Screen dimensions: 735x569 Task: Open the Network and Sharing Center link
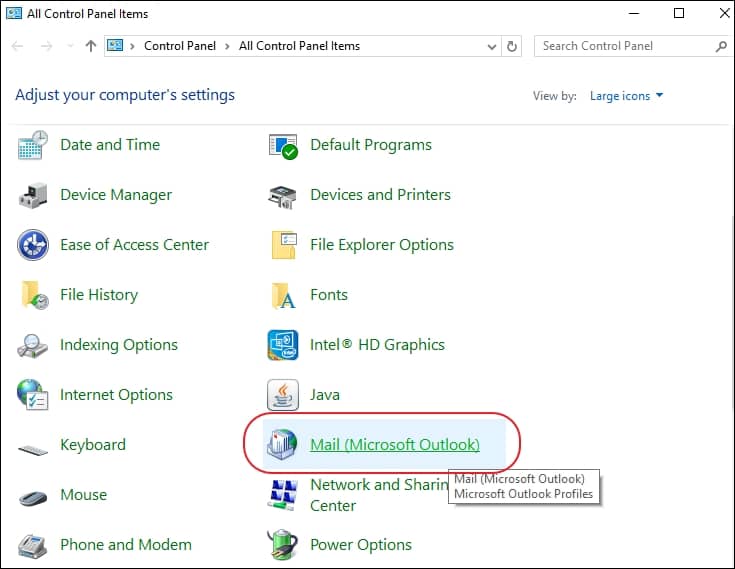[380, 495]
